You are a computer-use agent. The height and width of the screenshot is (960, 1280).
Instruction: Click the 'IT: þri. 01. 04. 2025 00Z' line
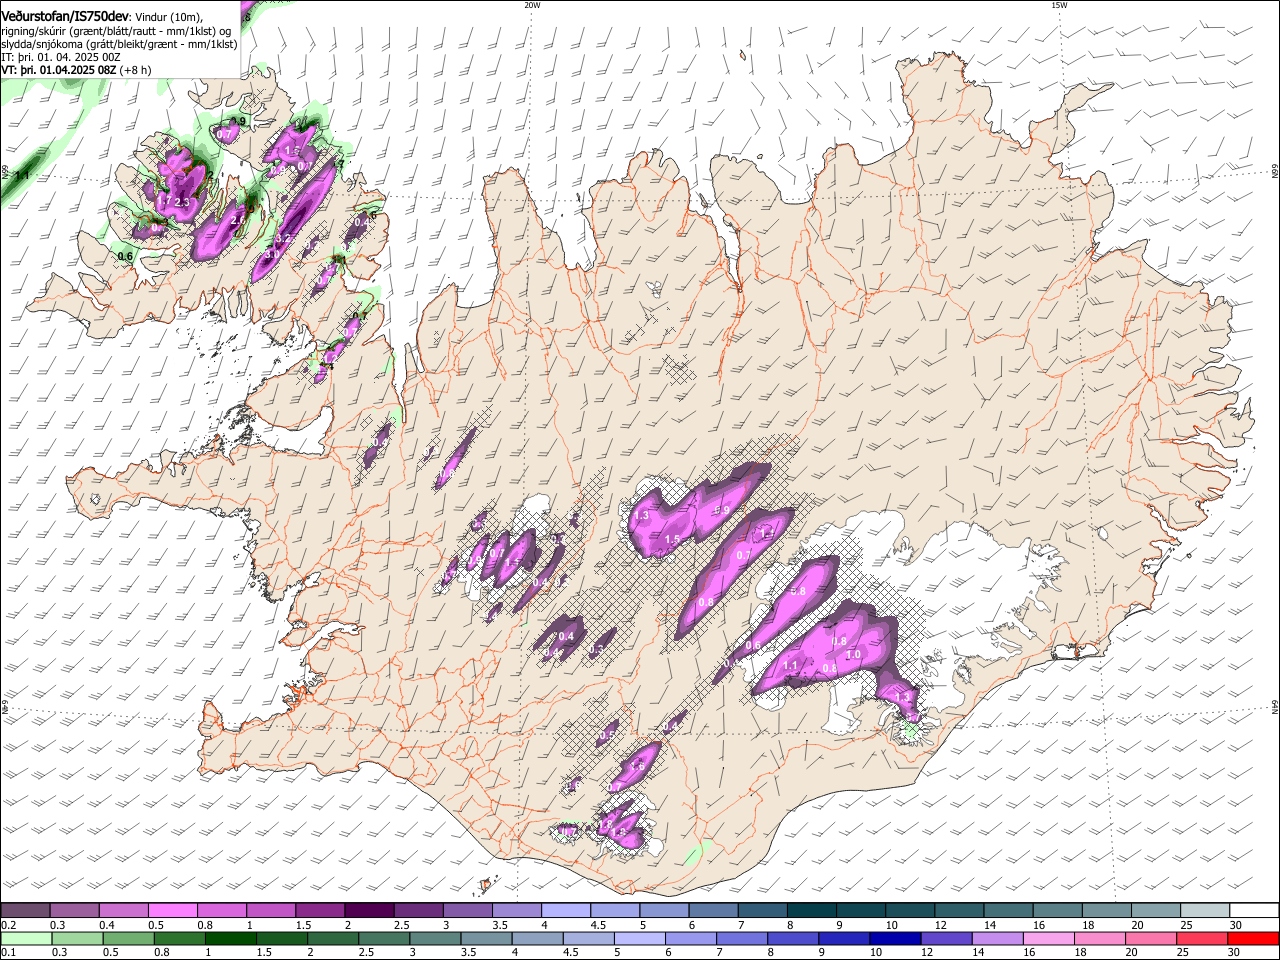[62, 57]
